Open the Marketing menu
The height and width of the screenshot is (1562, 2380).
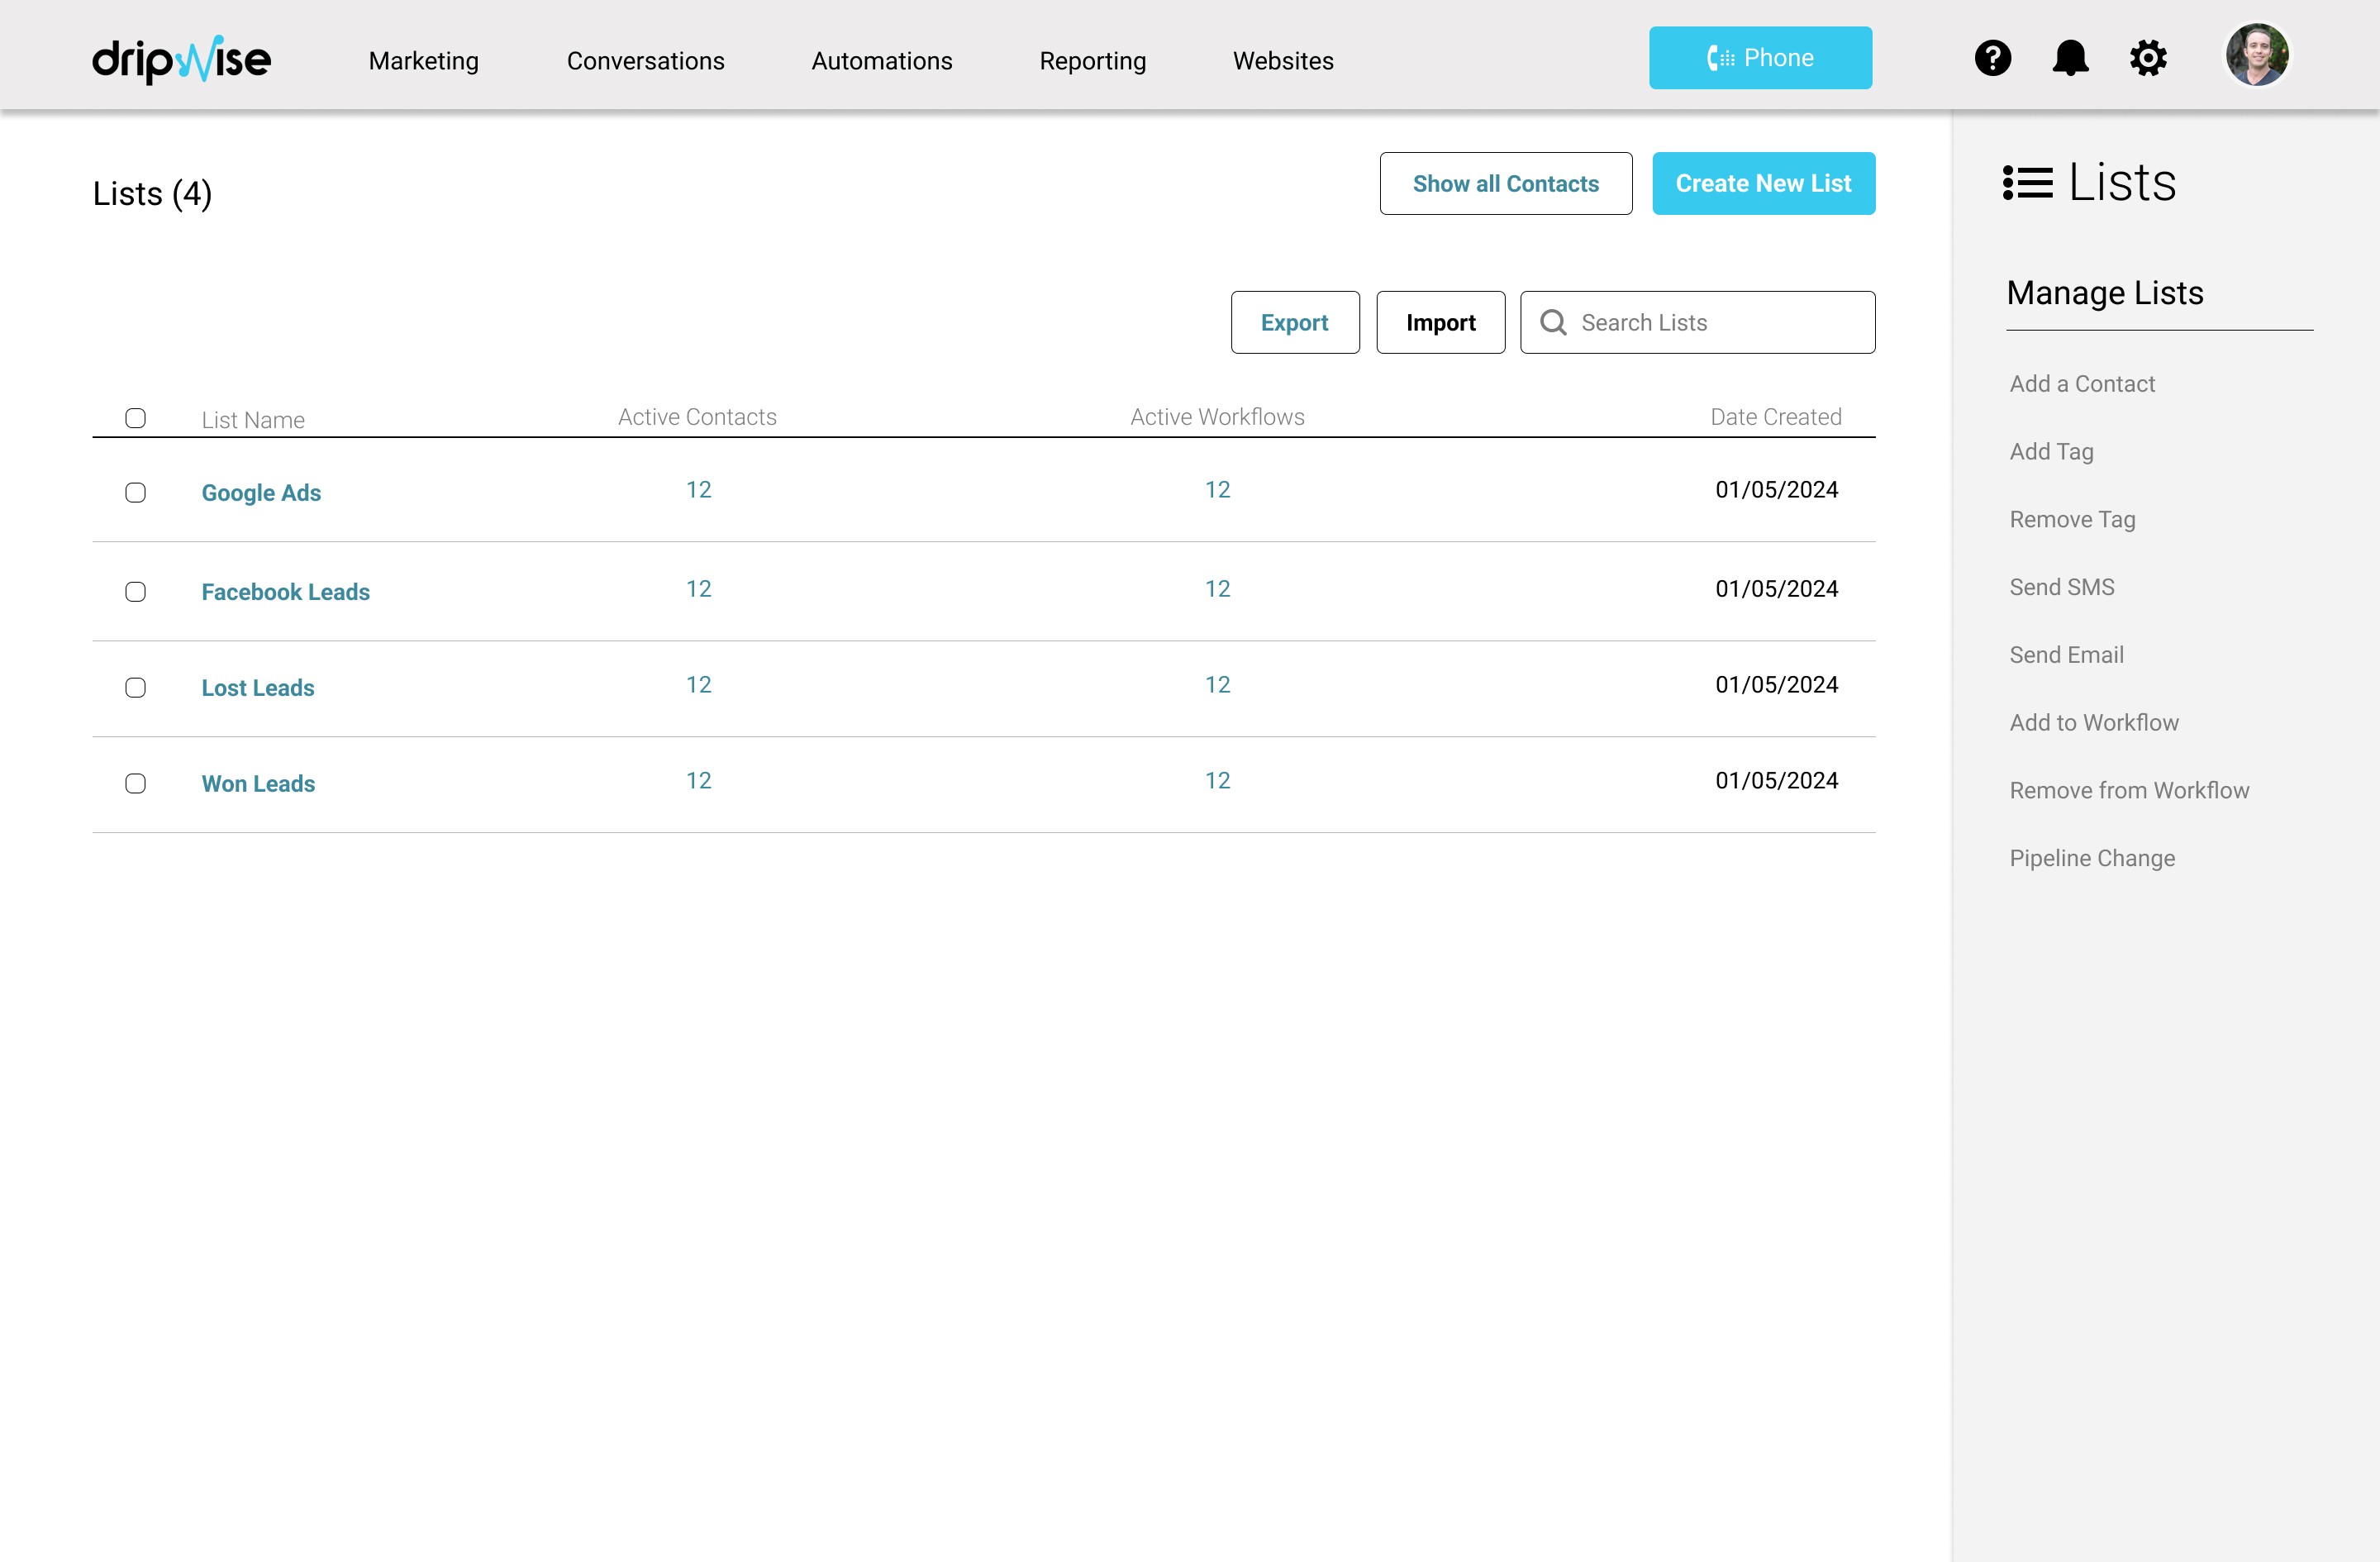[423, 61]
